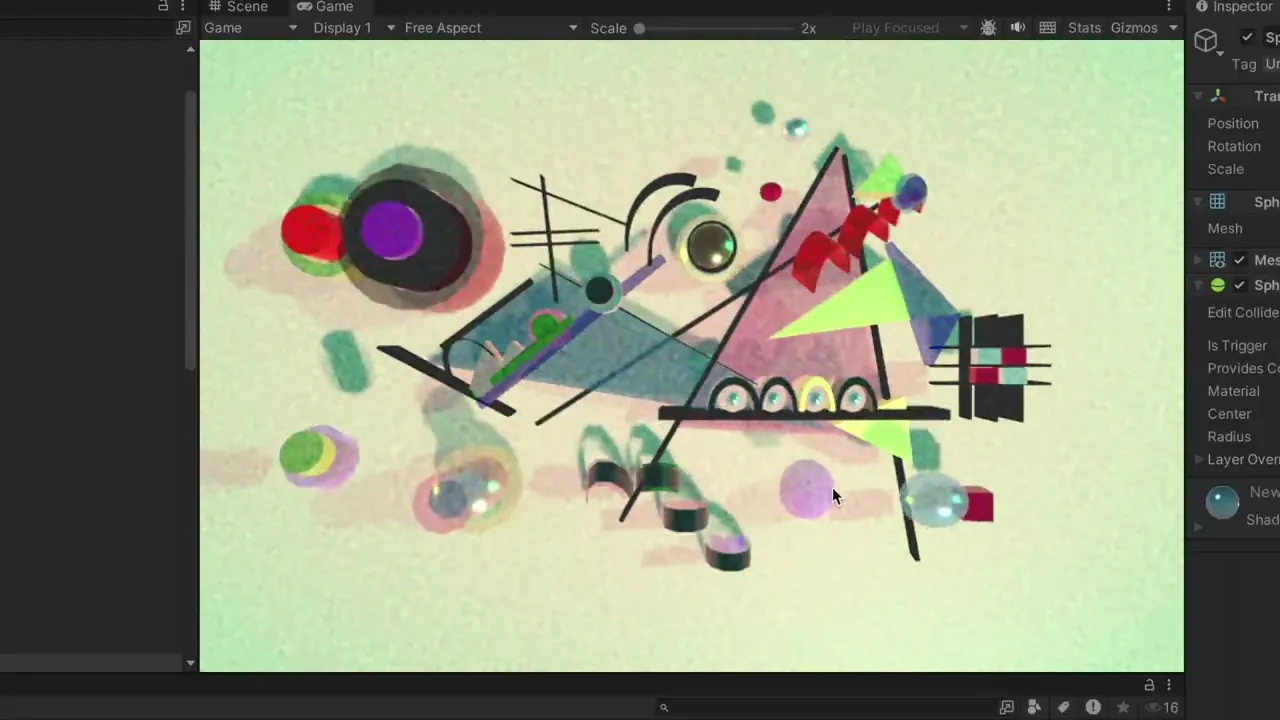The image size is (1280, 720).
Task: Click the material preview sphere thumbnail
Action: [x=1222, y=503]
